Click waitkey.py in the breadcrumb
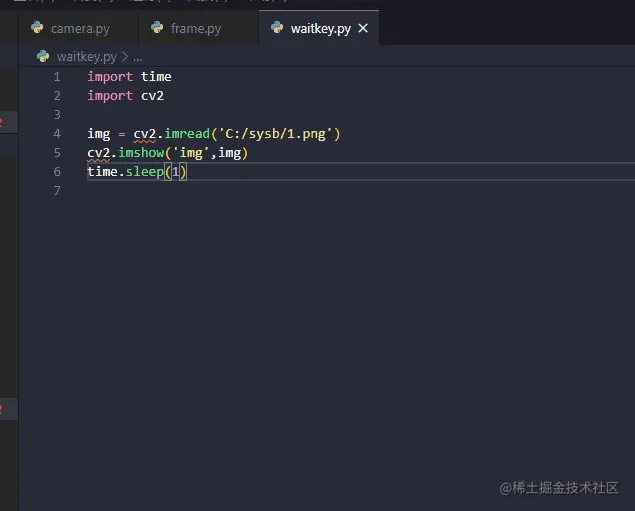The image size is (635, 511). (87, 57)
